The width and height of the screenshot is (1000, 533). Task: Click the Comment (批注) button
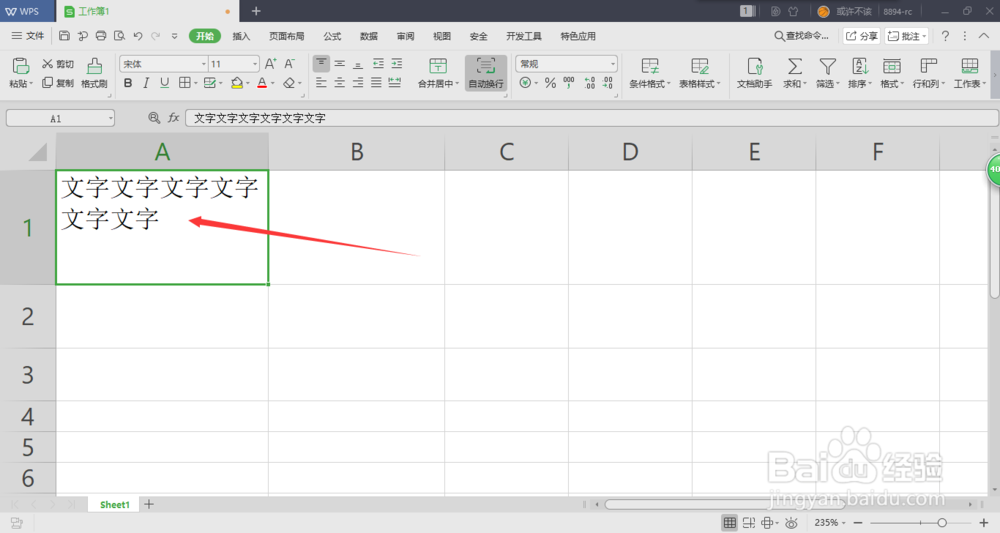pos(906,36)
